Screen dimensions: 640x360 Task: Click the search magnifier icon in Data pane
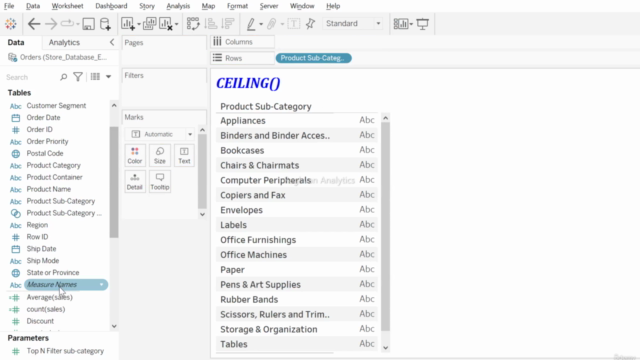pyautogui.click(x=63, y=77)
